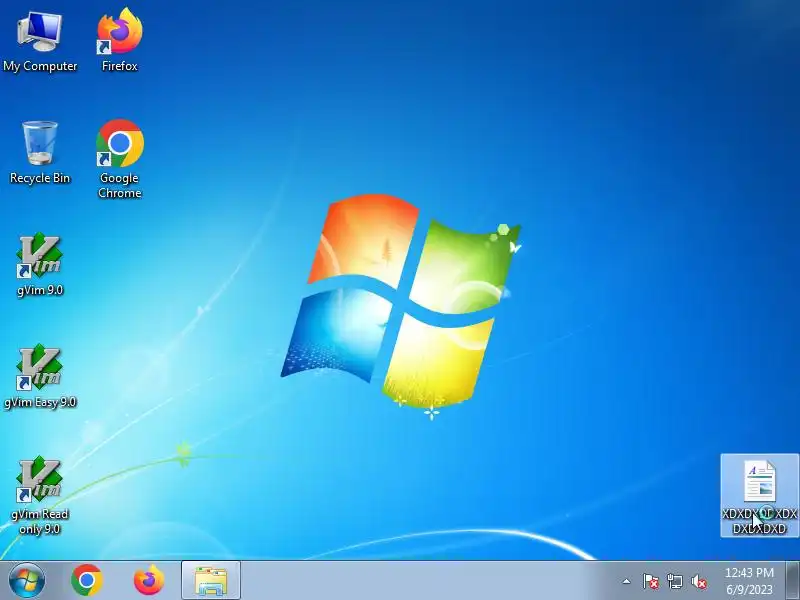
Task: Show hidden system tray icons
Action: tap(626, 581)
